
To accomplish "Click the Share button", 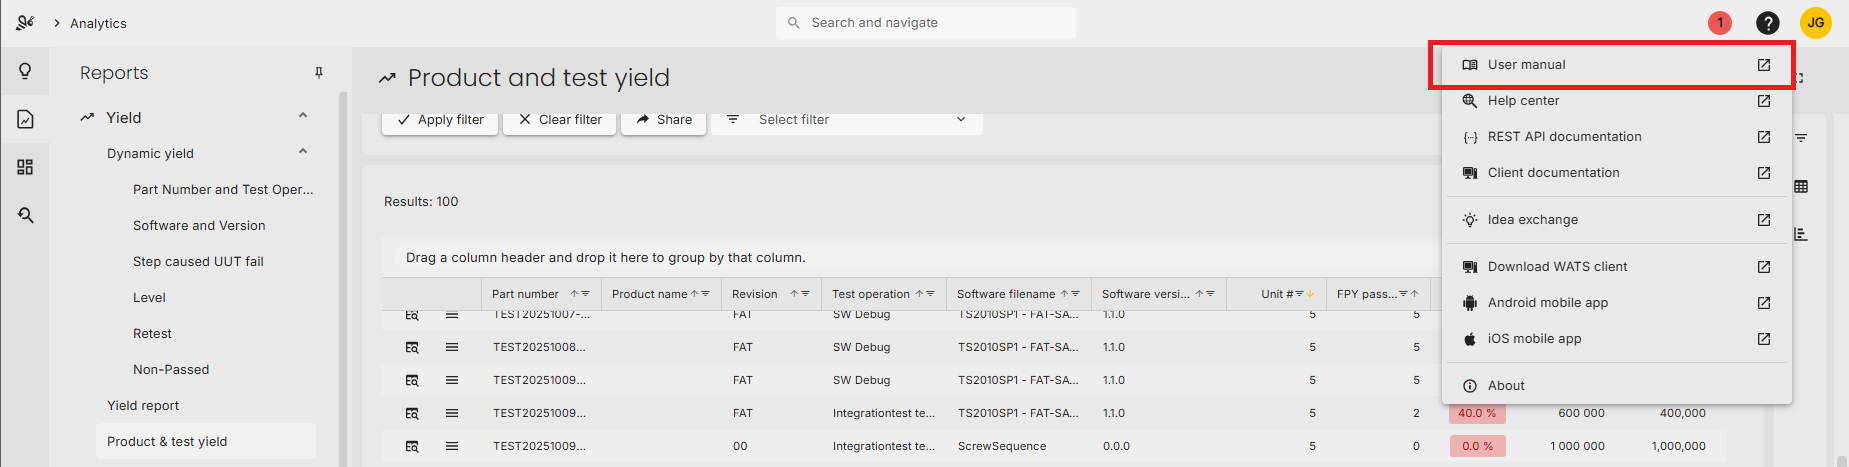I will tap(664, 119).
